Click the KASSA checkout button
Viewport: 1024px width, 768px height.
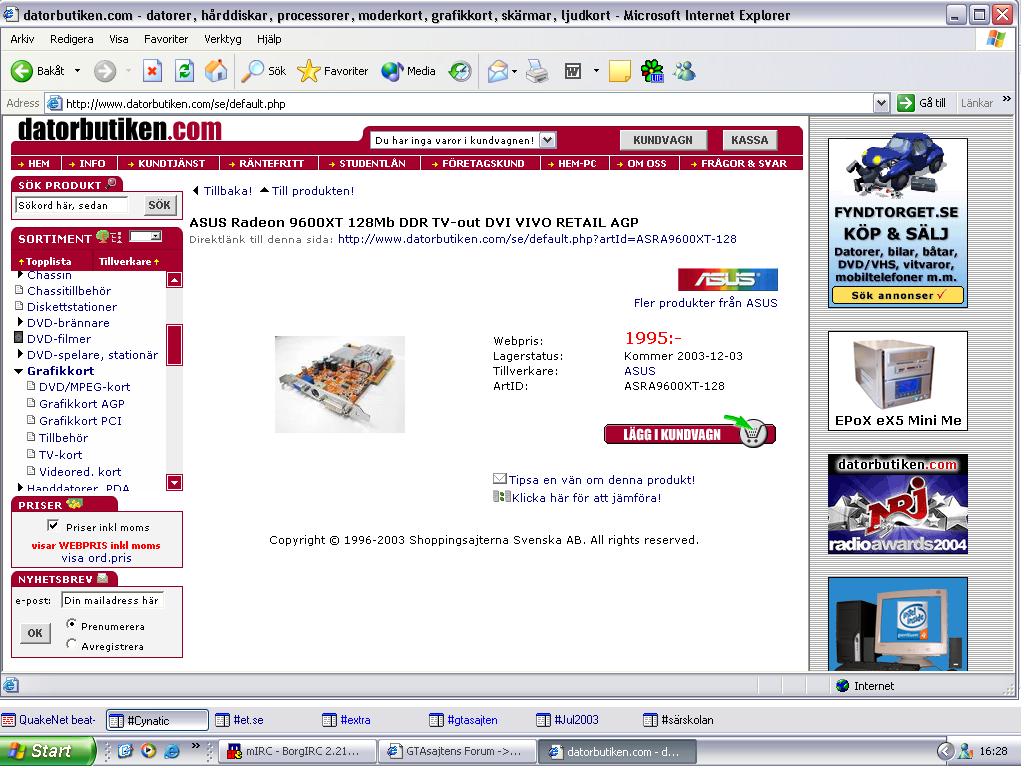click(750, 140)
